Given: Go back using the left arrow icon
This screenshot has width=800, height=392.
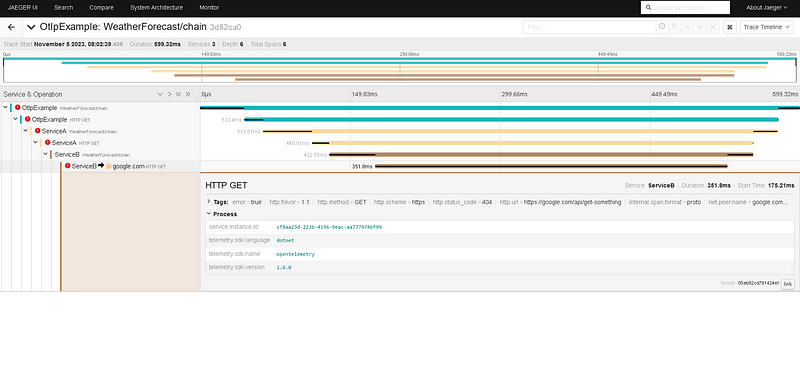Looking at the screenshot, I should 11,27.
